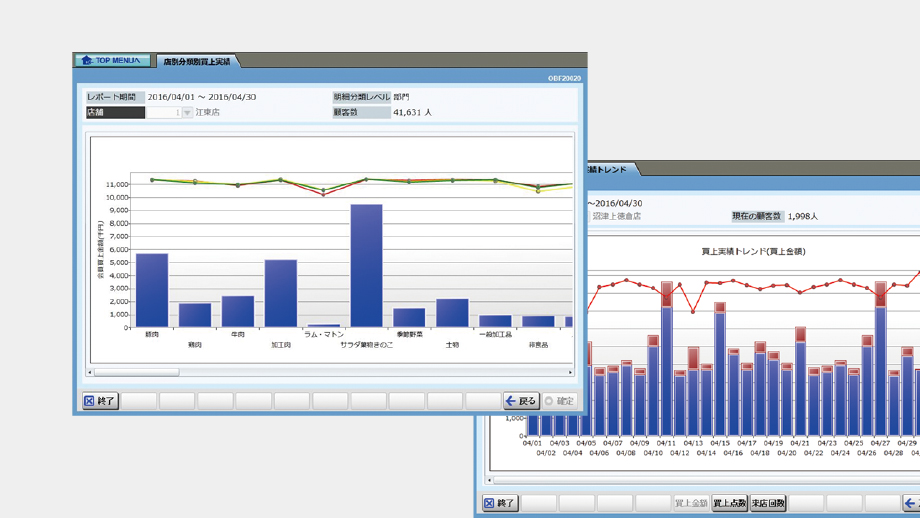Click the left scroll arrow of front chart
The image size is (920, 518).
90,373
